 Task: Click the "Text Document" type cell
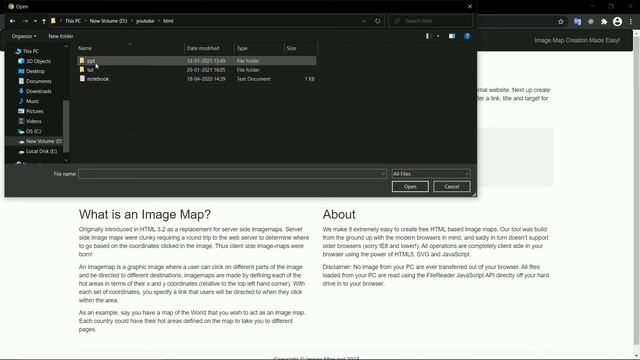click(x=253, y=79)
